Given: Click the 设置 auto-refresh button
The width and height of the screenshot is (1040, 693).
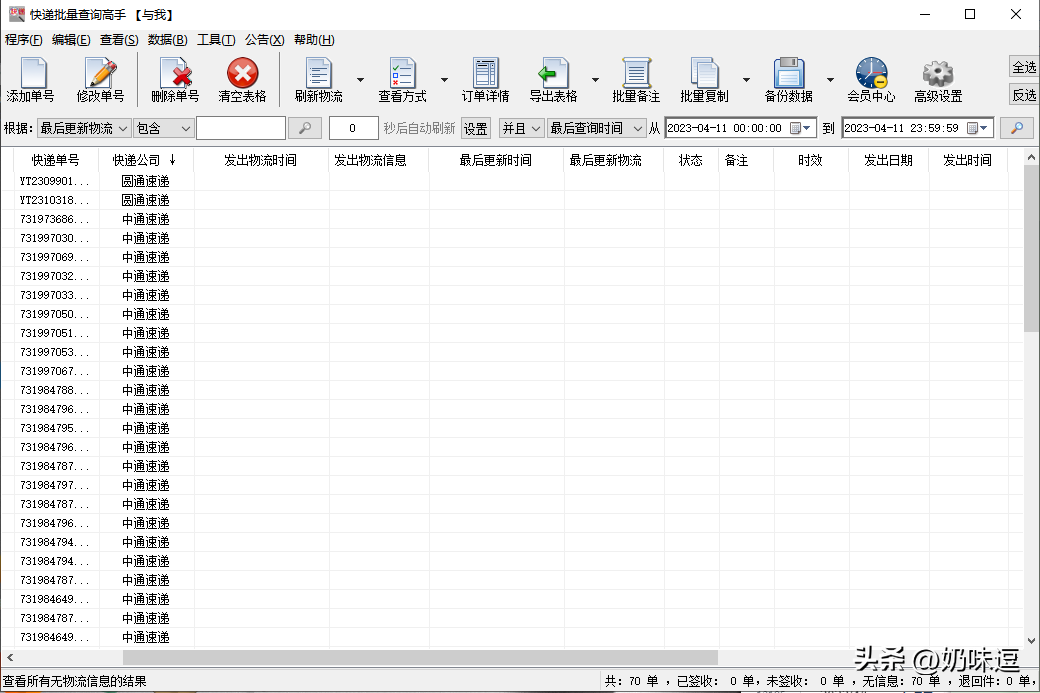Looking at the screenshot, I should click(x=476, y=129).
